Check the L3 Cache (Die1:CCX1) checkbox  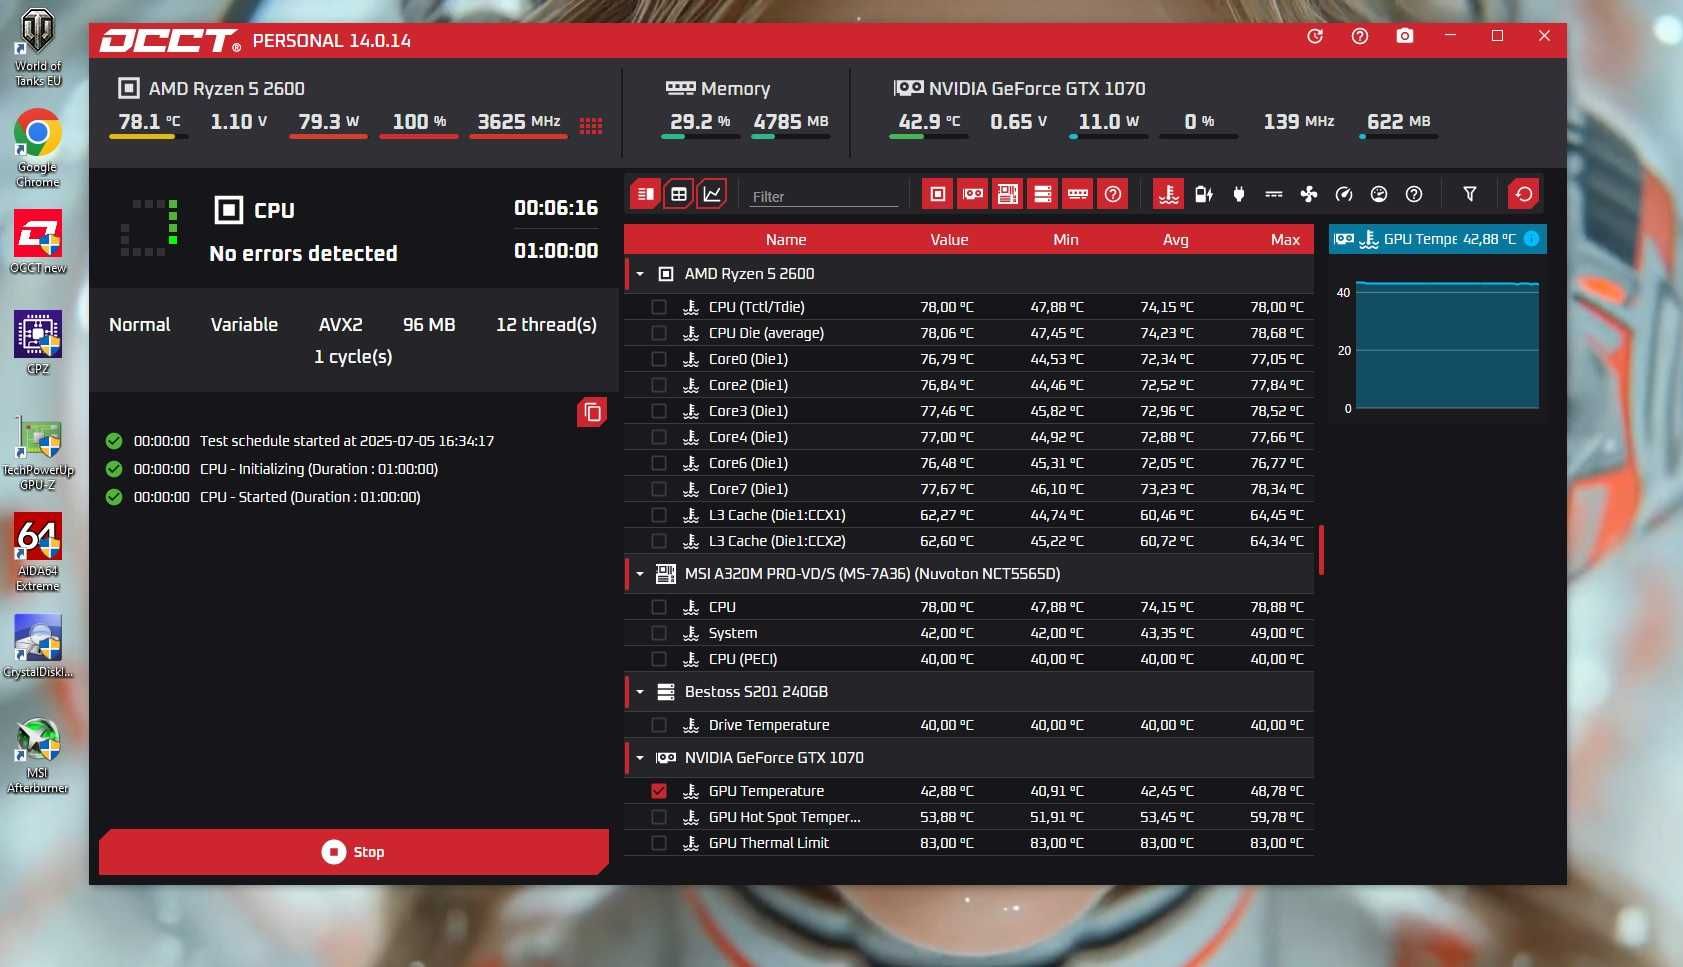click(659, 515)
